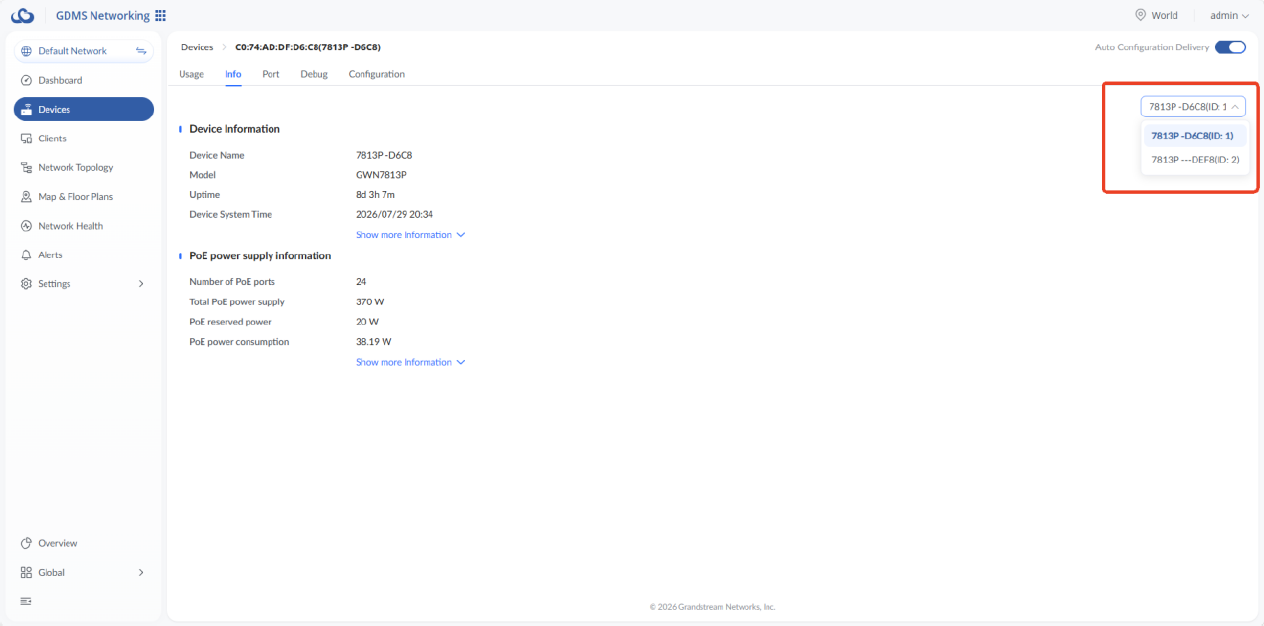This screenshot has width=1264, height=626.
Task: Click the Overview pie chart icon
Action: pos(27,543)
